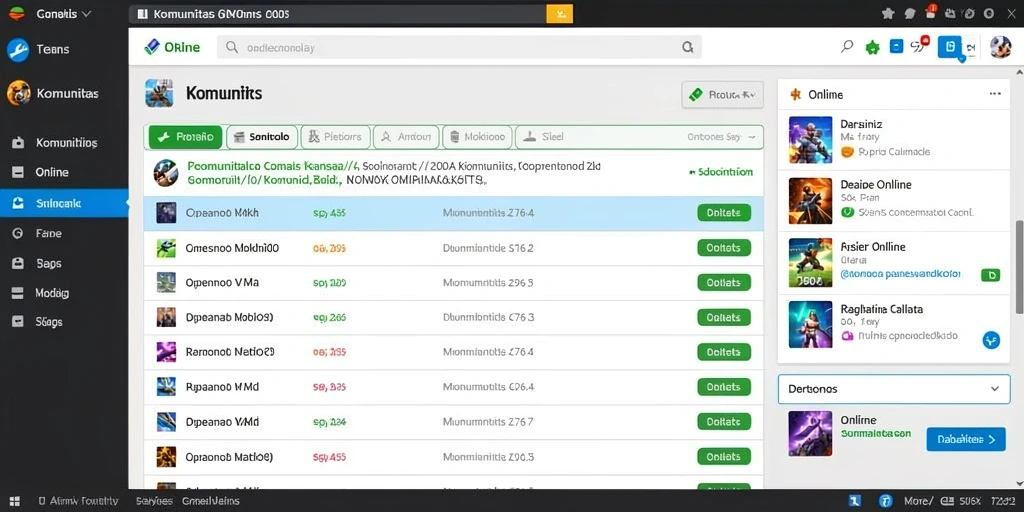Click the Komunitas title bar tab
1024x512 pixels.
(x=336, y=14)
